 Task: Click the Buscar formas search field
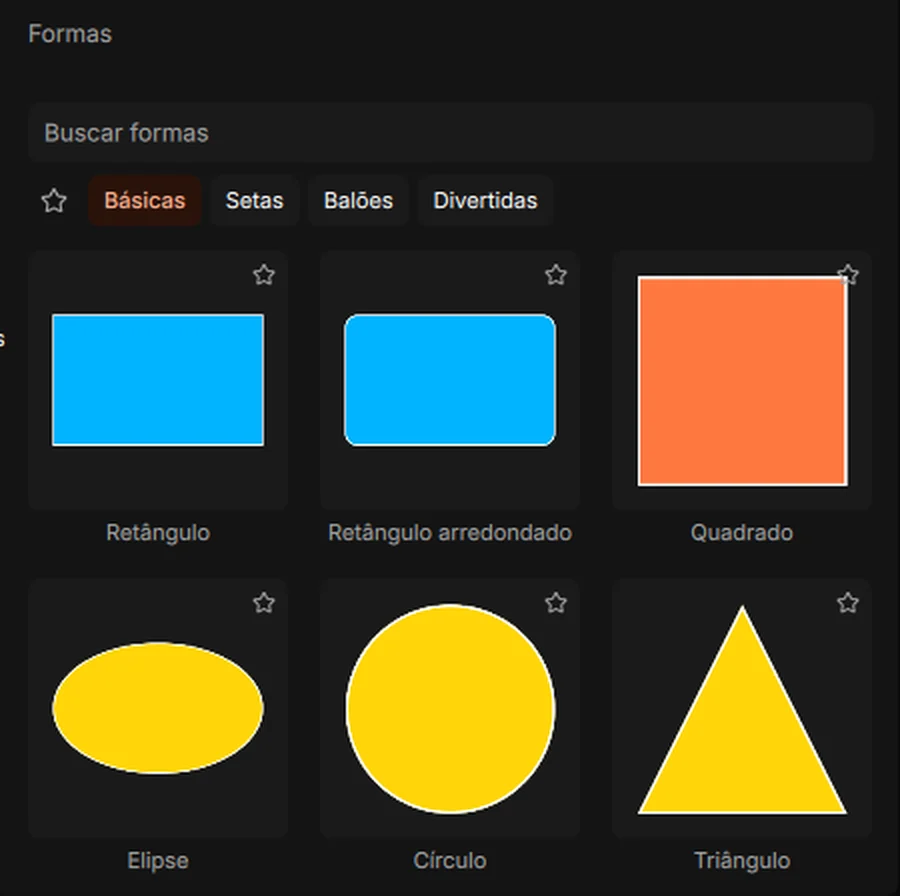451,133
